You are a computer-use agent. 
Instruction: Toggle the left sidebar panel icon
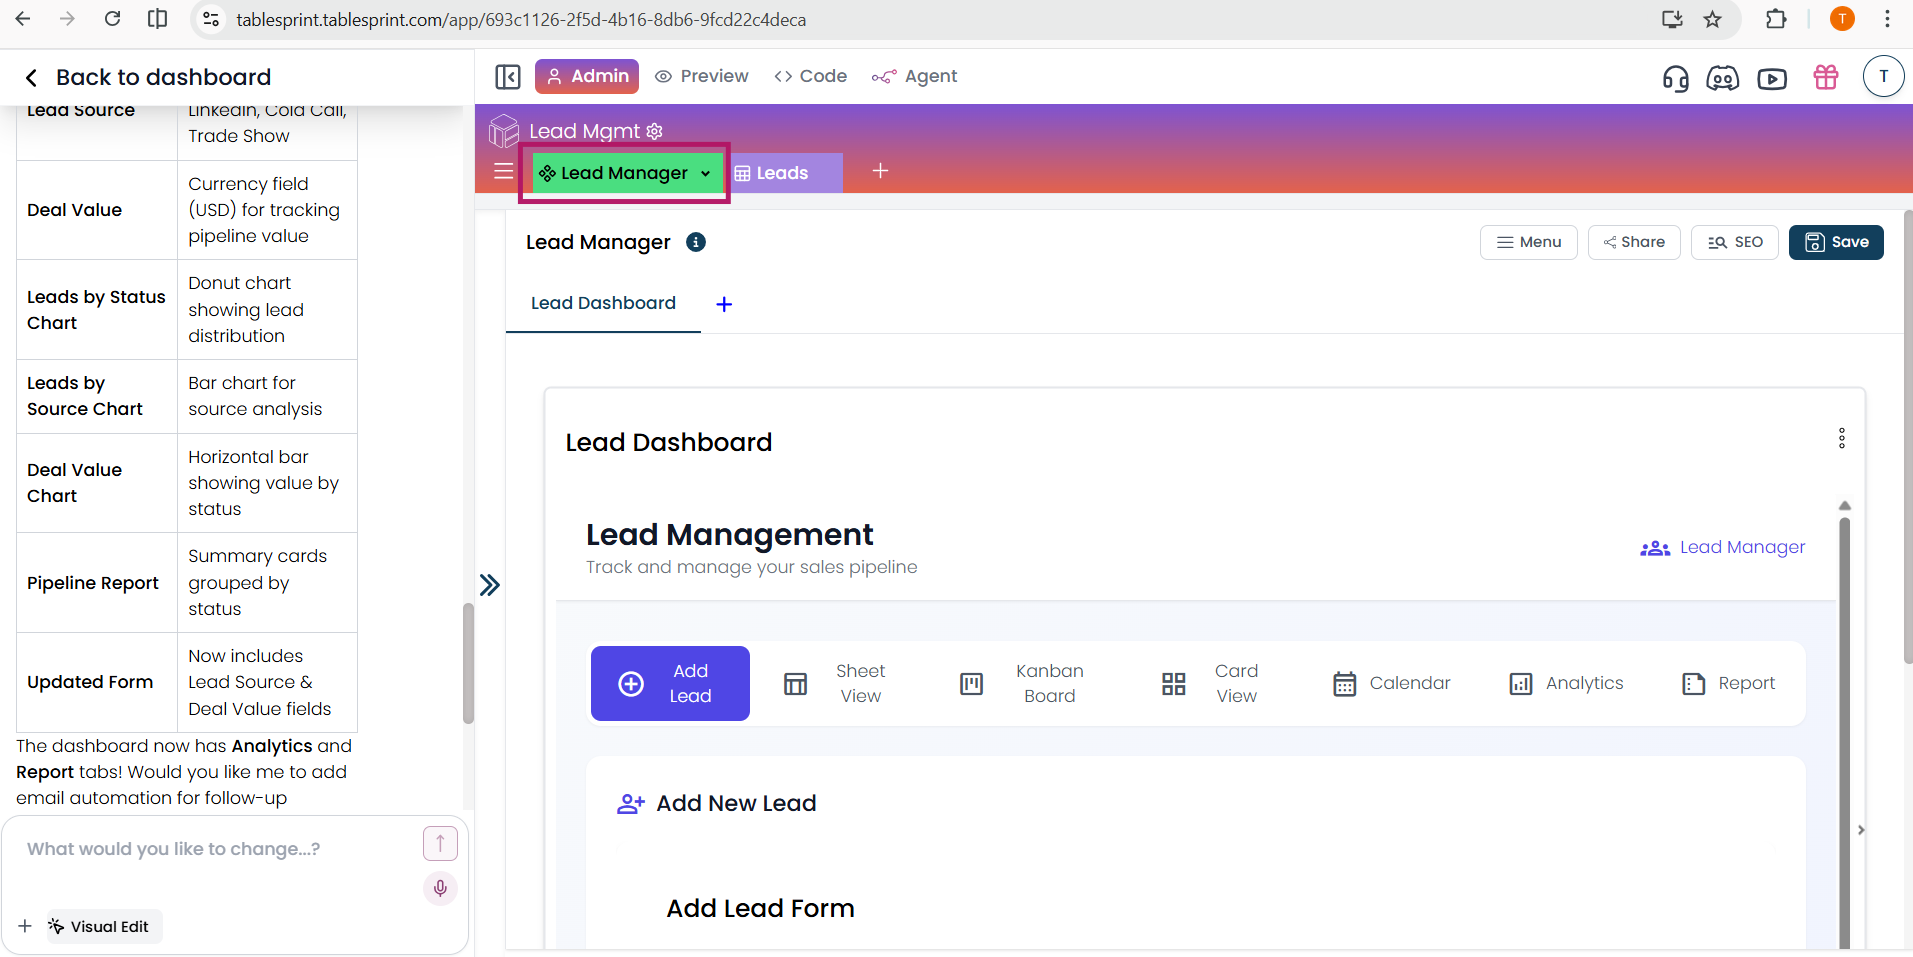point(508,77)
